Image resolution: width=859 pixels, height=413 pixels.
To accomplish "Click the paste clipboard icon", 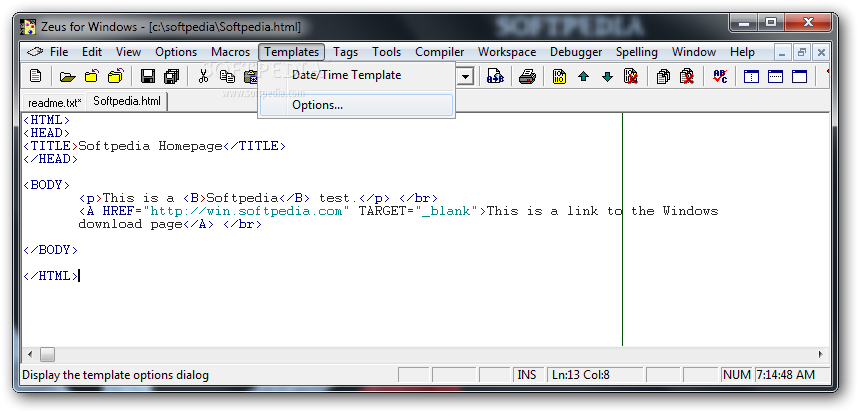I will [x=250, y=76].
